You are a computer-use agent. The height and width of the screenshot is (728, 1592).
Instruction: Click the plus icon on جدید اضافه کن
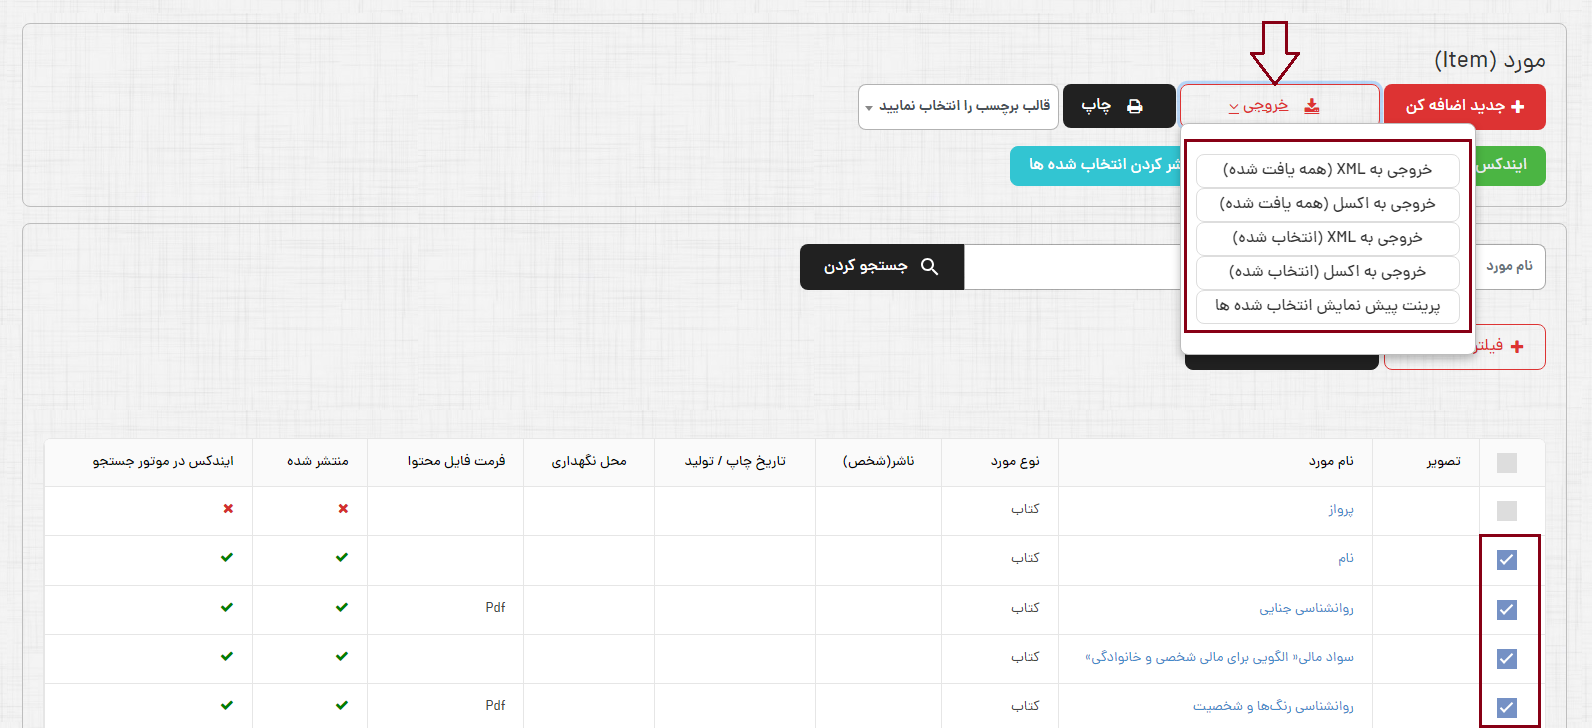click(1518, 107)
